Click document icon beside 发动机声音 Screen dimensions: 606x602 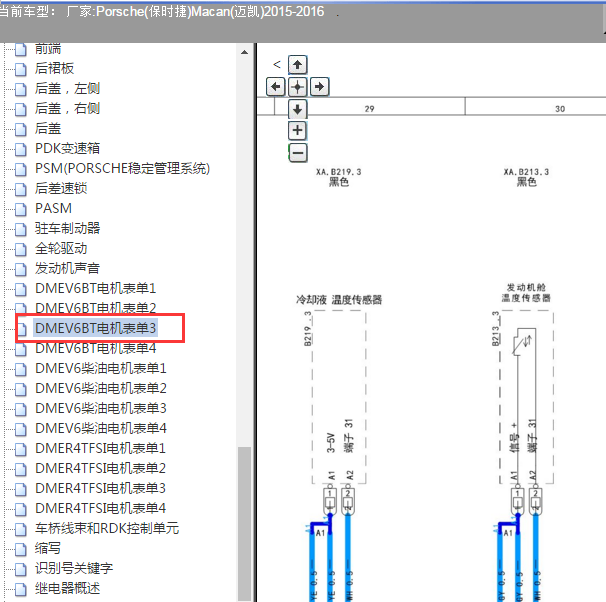(x=21, y=269)
